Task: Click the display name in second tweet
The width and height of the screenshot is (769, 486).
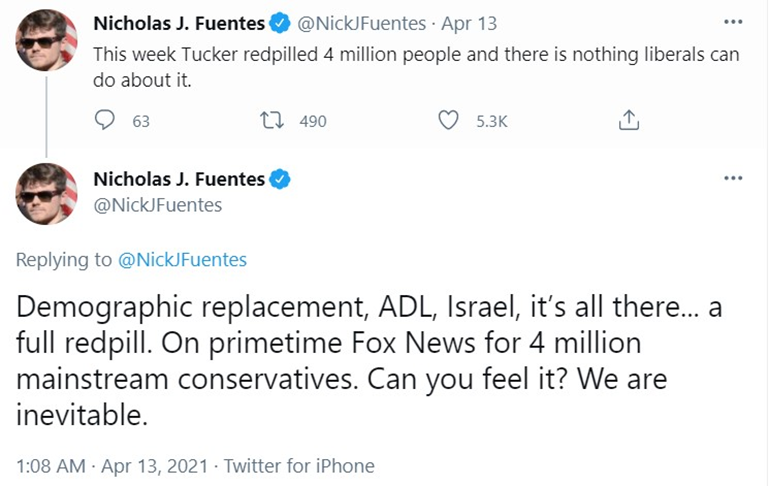Action: (x=178, y=179)
